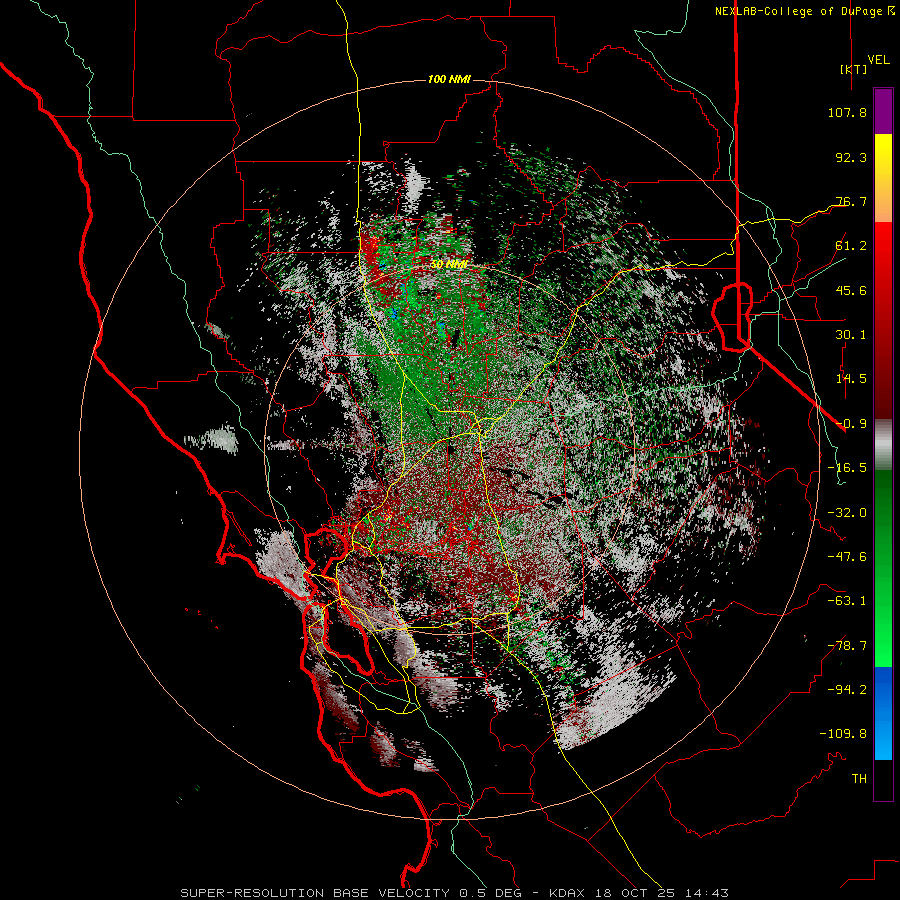900x900 pixels.
Task: Click the 61.2 velocity scale value
Action: tap(851, 246)
